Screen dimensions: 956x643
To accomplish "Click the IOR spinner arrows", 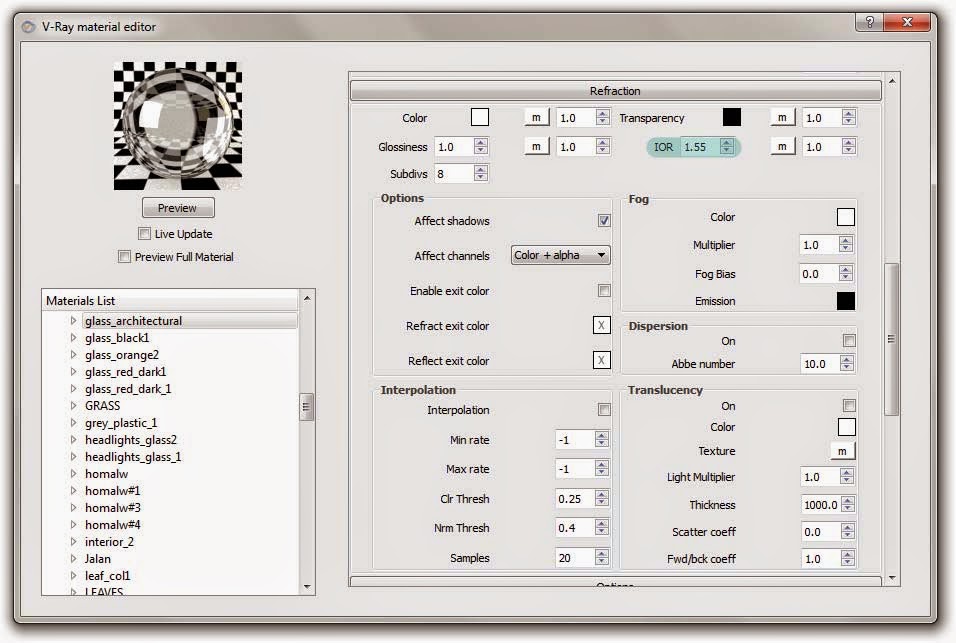I will 726,147.
